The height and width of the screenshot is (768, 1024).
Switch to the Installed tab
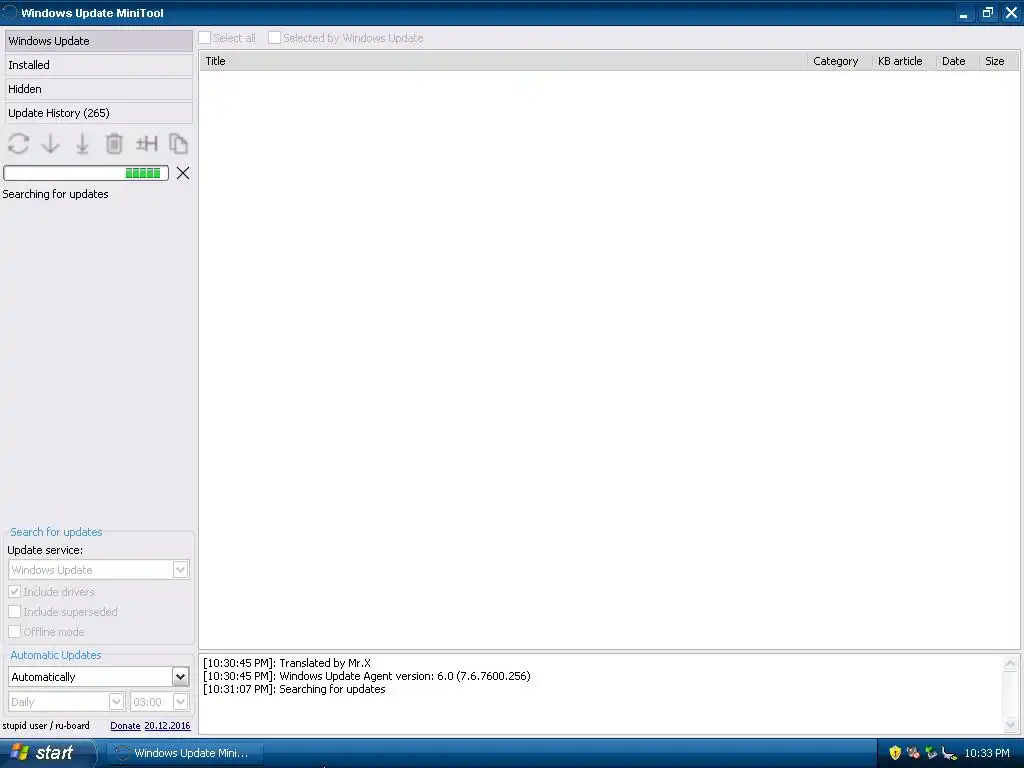pos(99,65)
